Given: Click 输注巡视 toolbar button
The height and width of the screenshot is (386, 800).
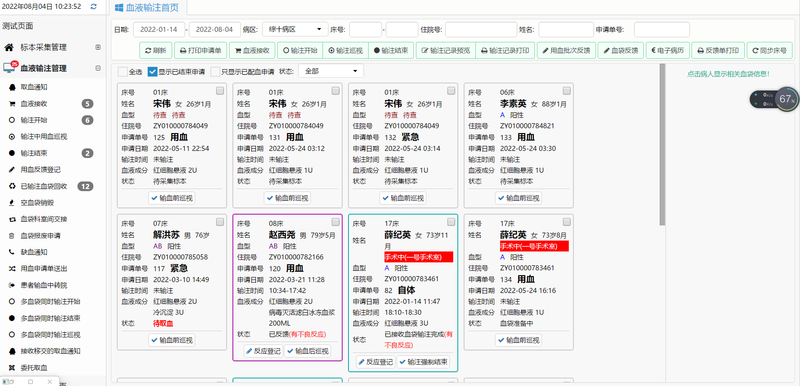Looking at the screenshot, I should tap(345, 50).
